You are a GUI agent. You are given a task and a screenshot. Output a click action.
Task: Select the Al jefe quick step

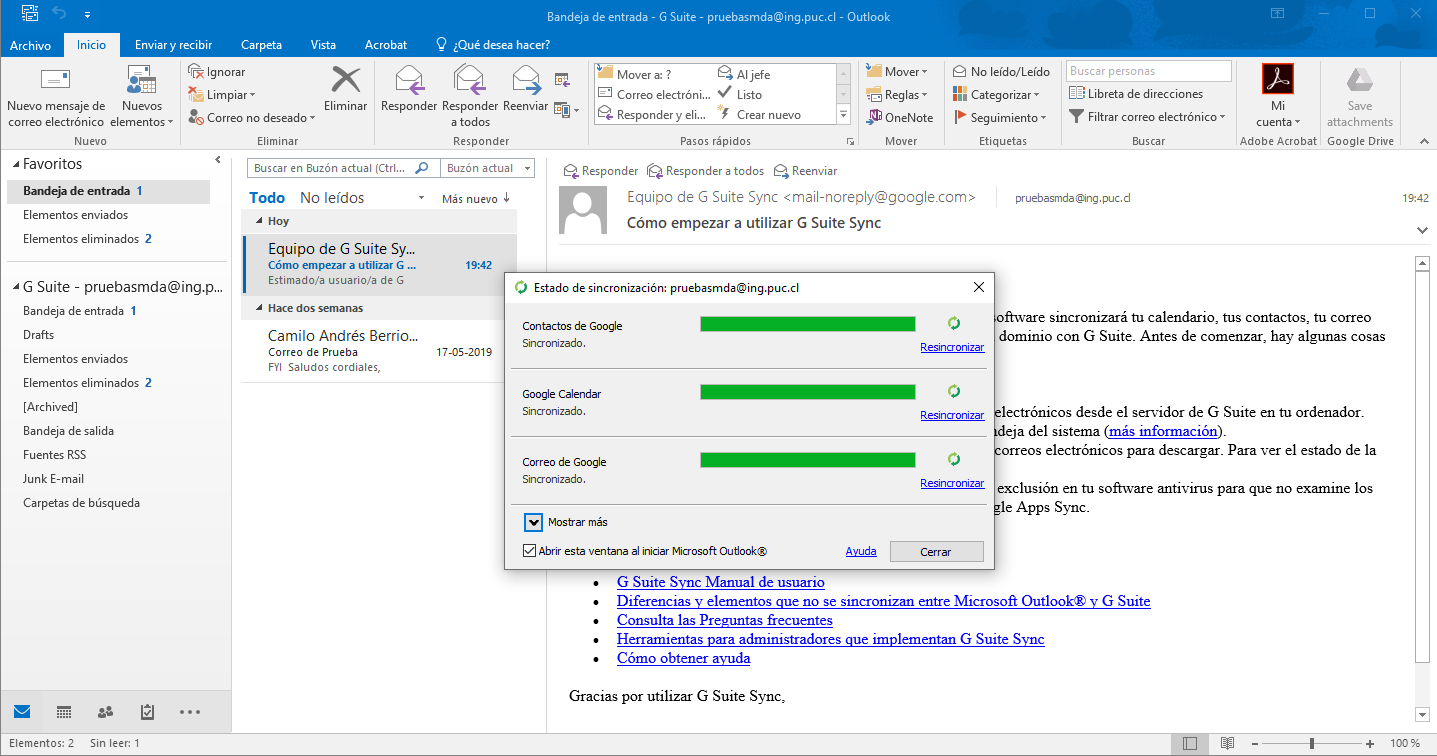[x=744, y=74]
